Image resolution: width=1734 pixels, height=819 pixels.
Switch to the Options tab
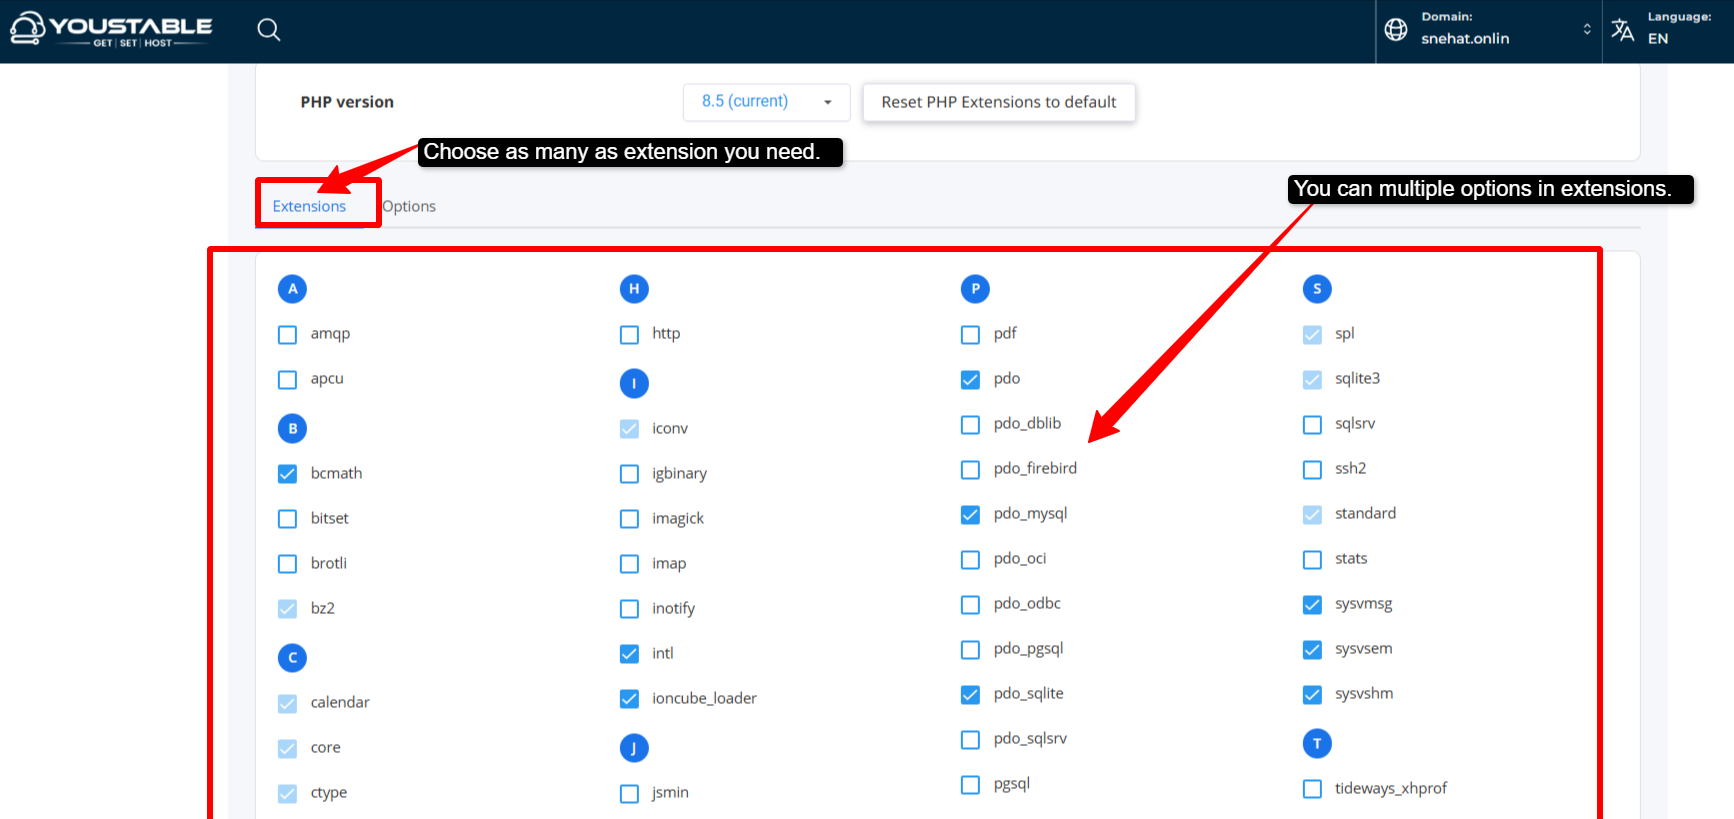pyautogui.click(x=409, y=206)
